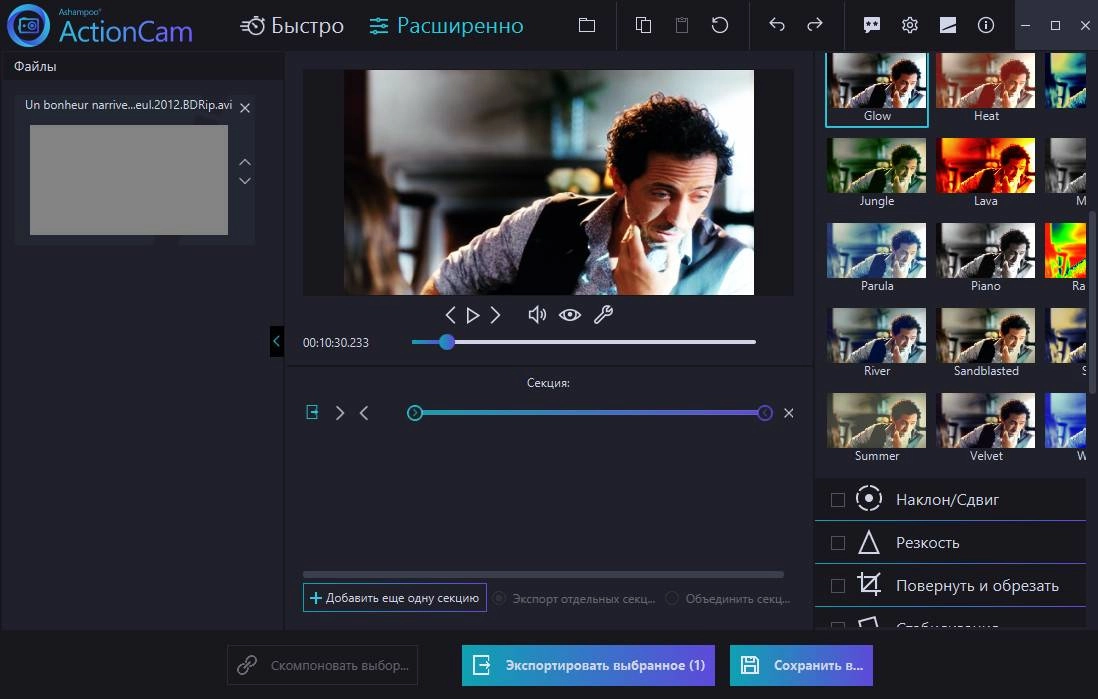The height and width of the screenshot is (699, 1098).
Task: Mute the preview volume
Action: (537, 315)
